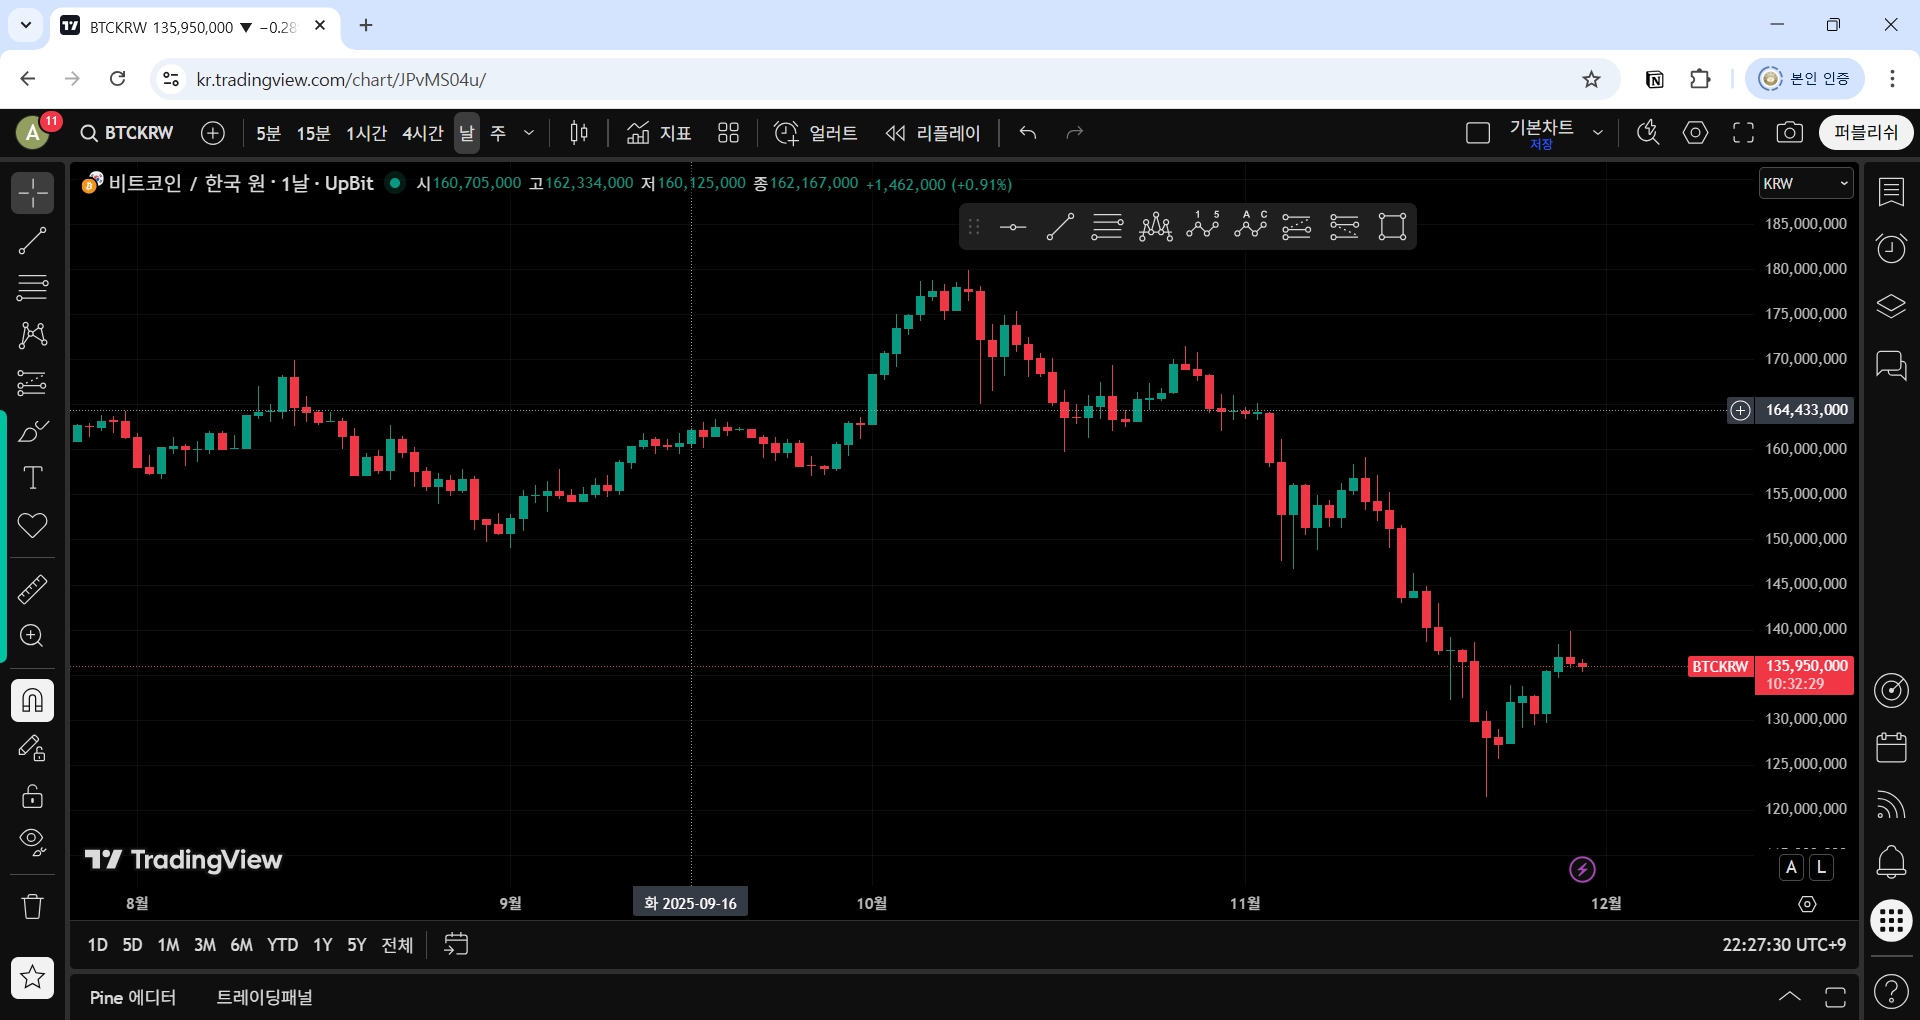Open the economic calendar panel
Viewport: 1920px width, 1020px height.
(x=1891, y=747)
